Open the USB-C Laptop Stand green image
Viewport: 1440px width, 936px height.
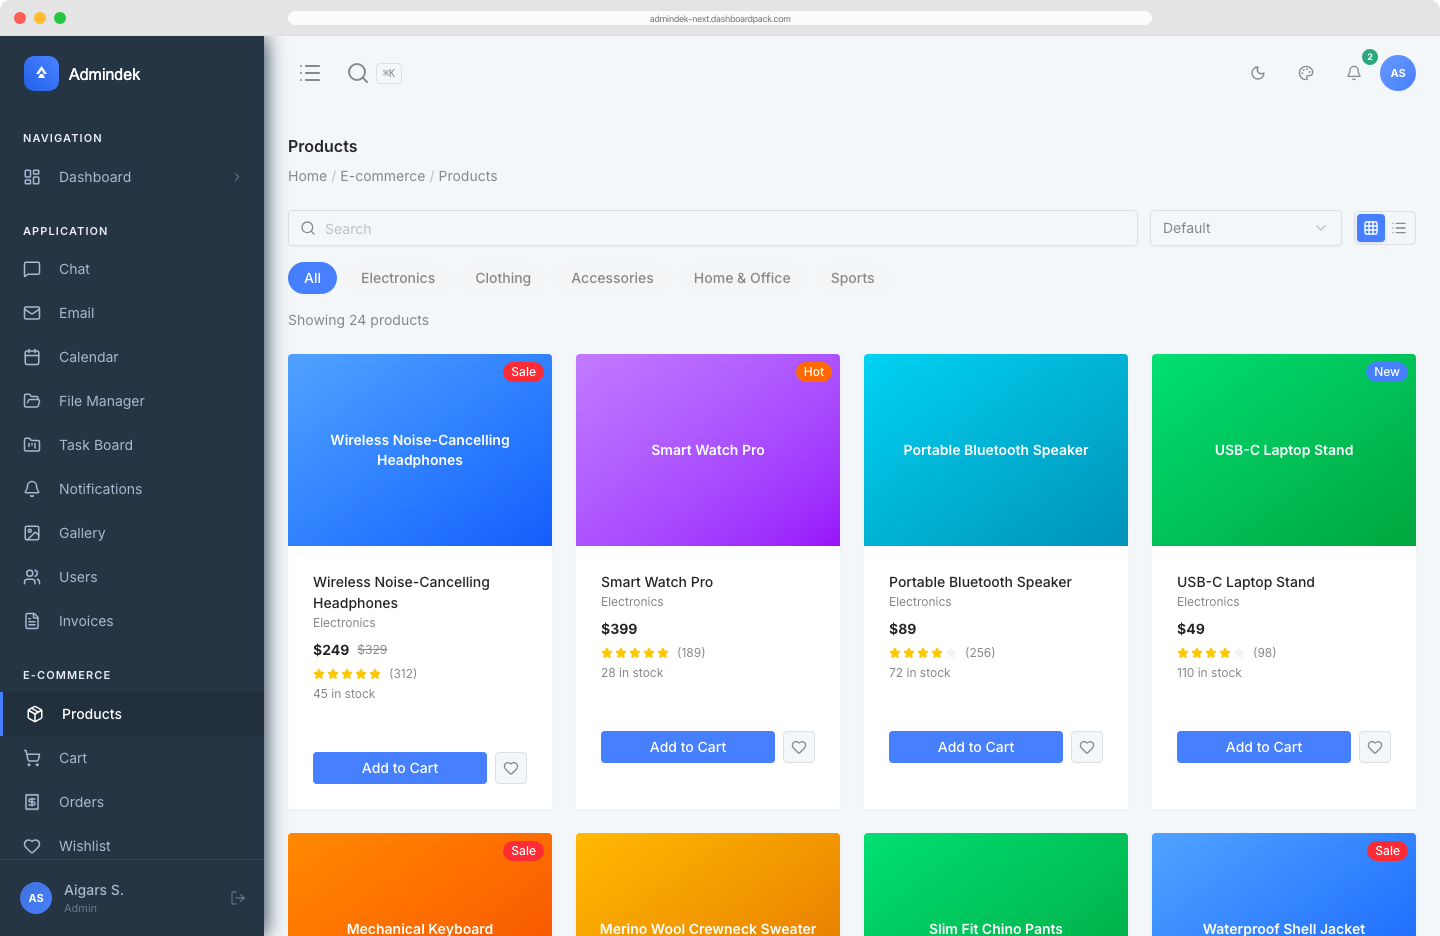1284,450
